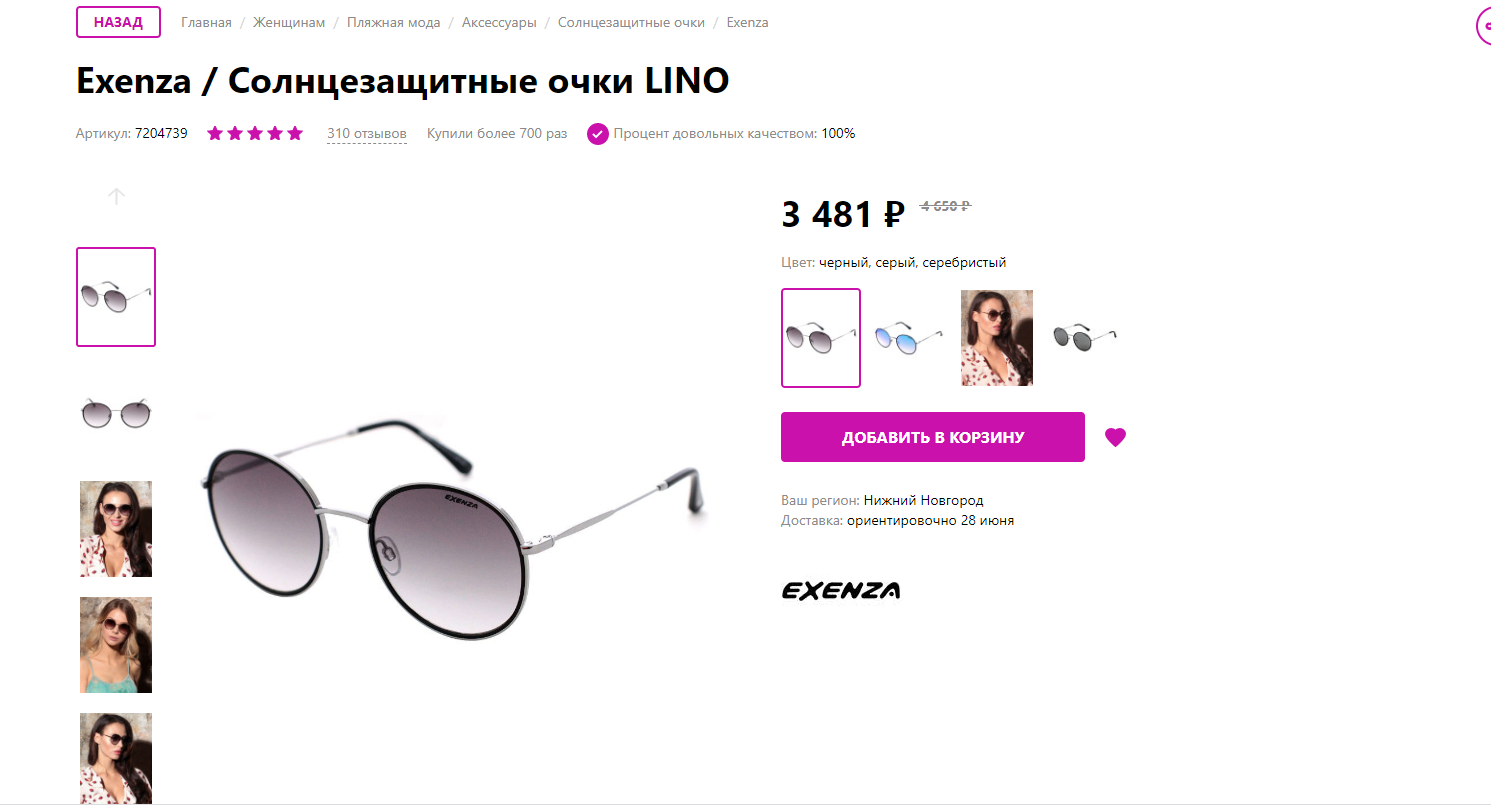Viewport: 1491px width, 811px height.
Task: Click ДОБАВИТЬ В КОРЗИНУ button
Action: tap(933, 437)
